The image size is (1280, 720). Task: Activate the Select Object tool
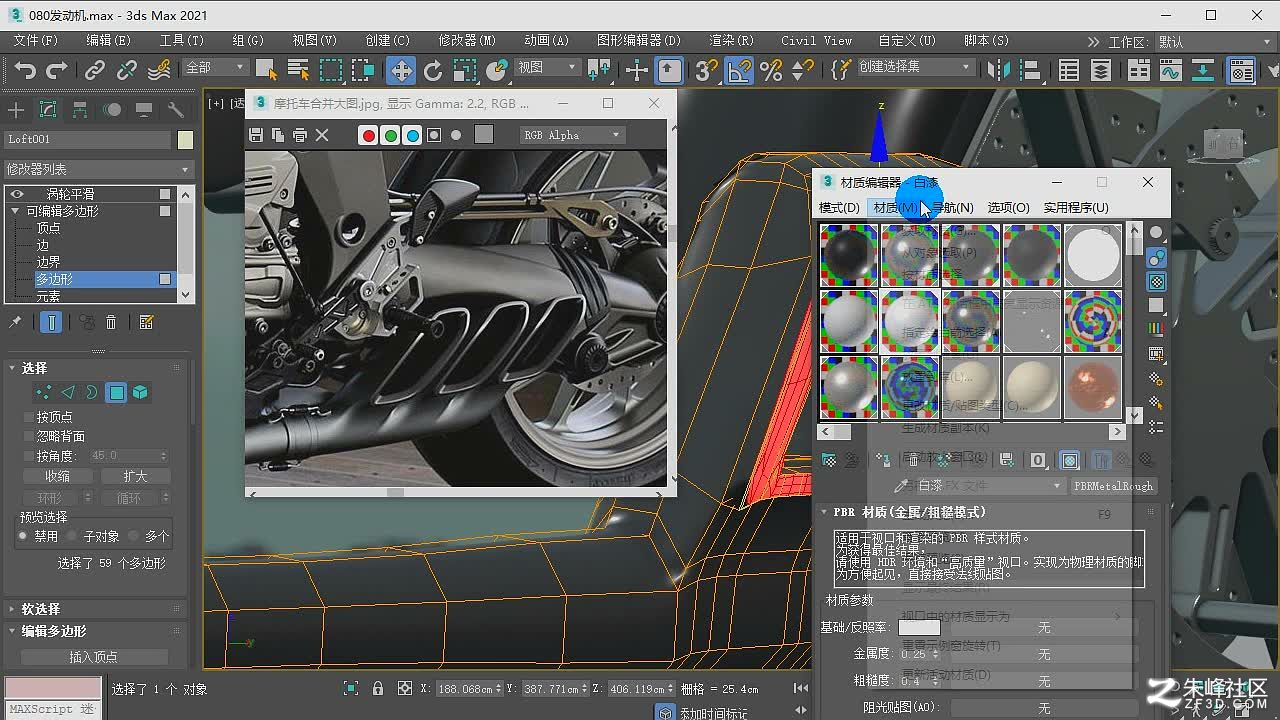pyautogui.click(x=266, y=70)
